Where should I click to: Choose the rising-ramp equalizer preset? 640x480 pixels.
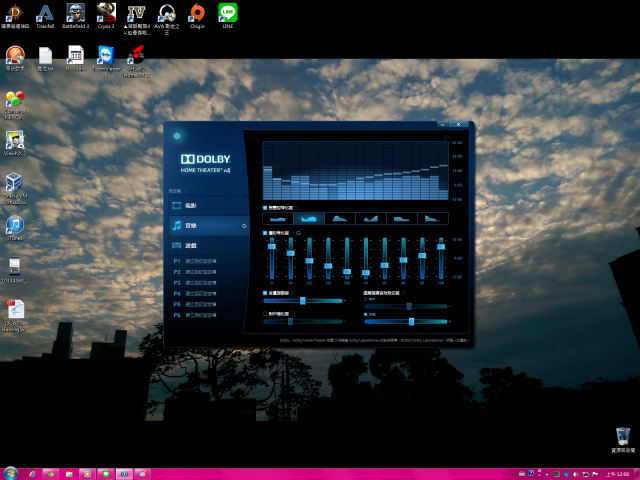[x=371, y=219]
